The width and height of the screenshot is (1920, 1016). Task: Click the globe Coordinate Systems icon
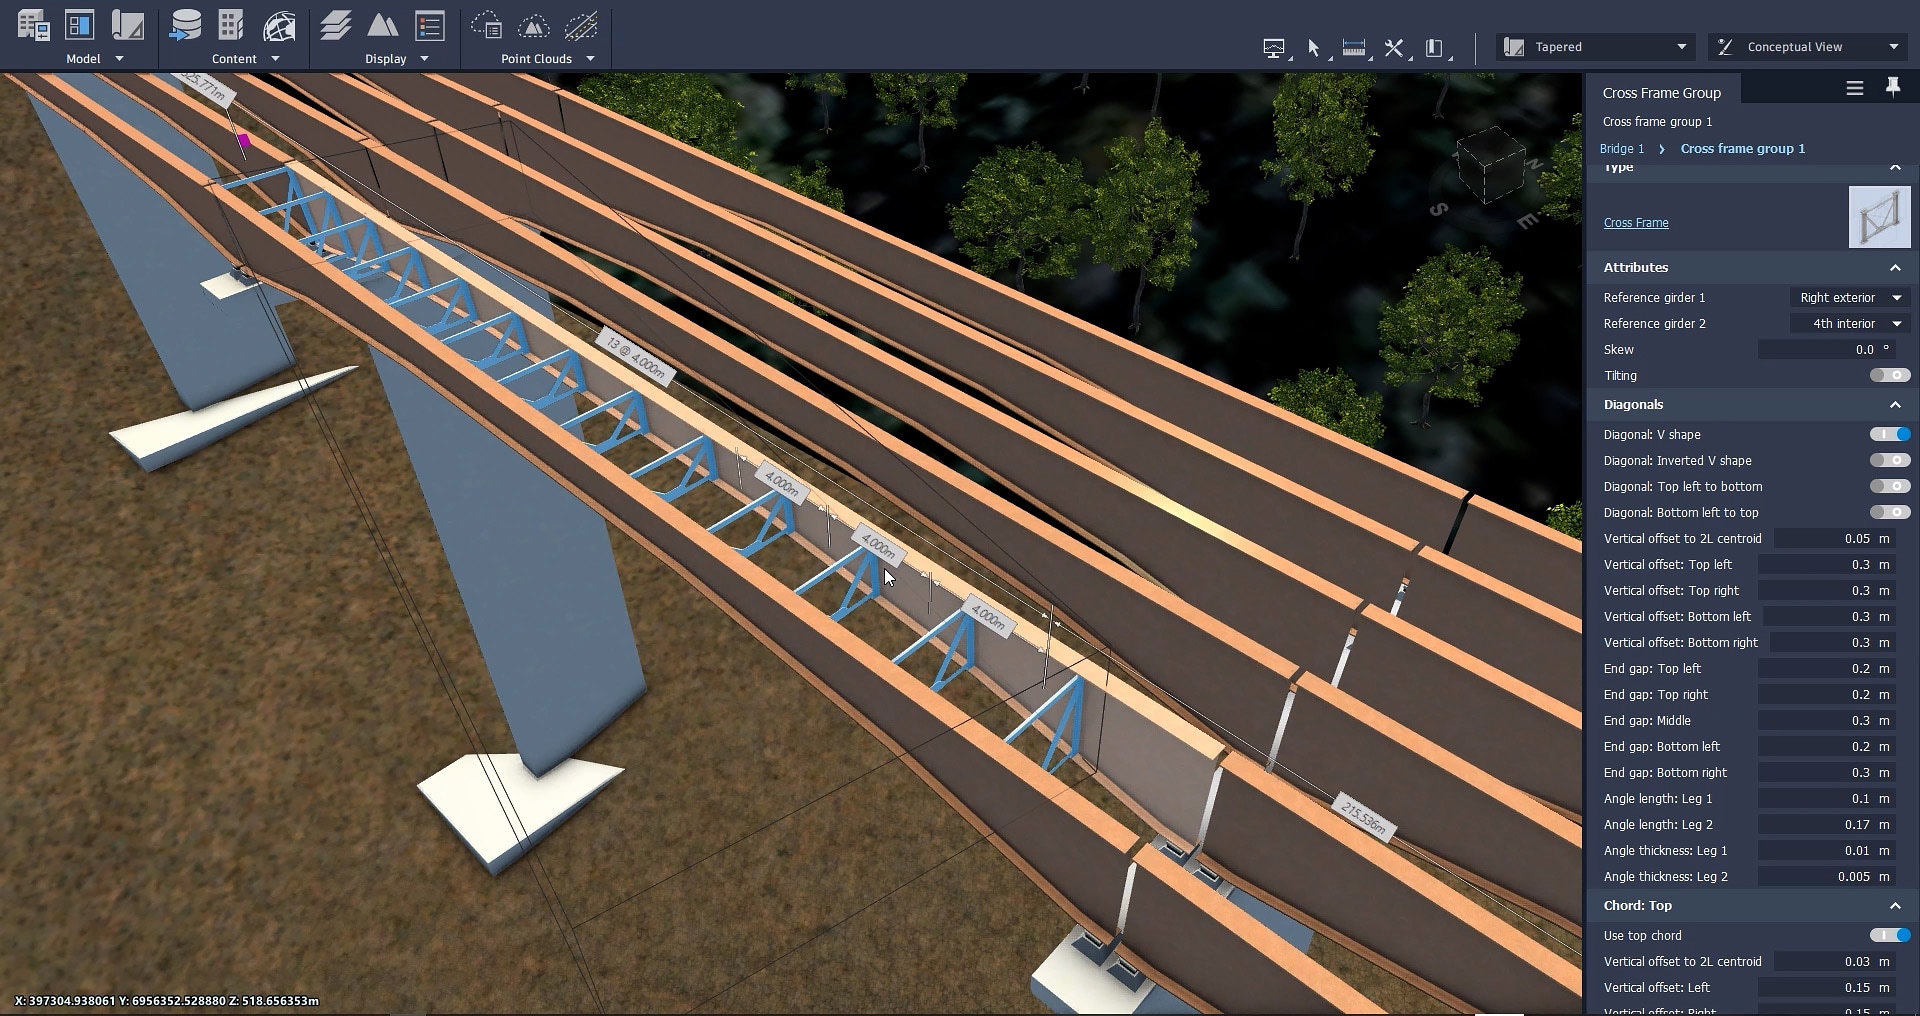click(279, 26)
